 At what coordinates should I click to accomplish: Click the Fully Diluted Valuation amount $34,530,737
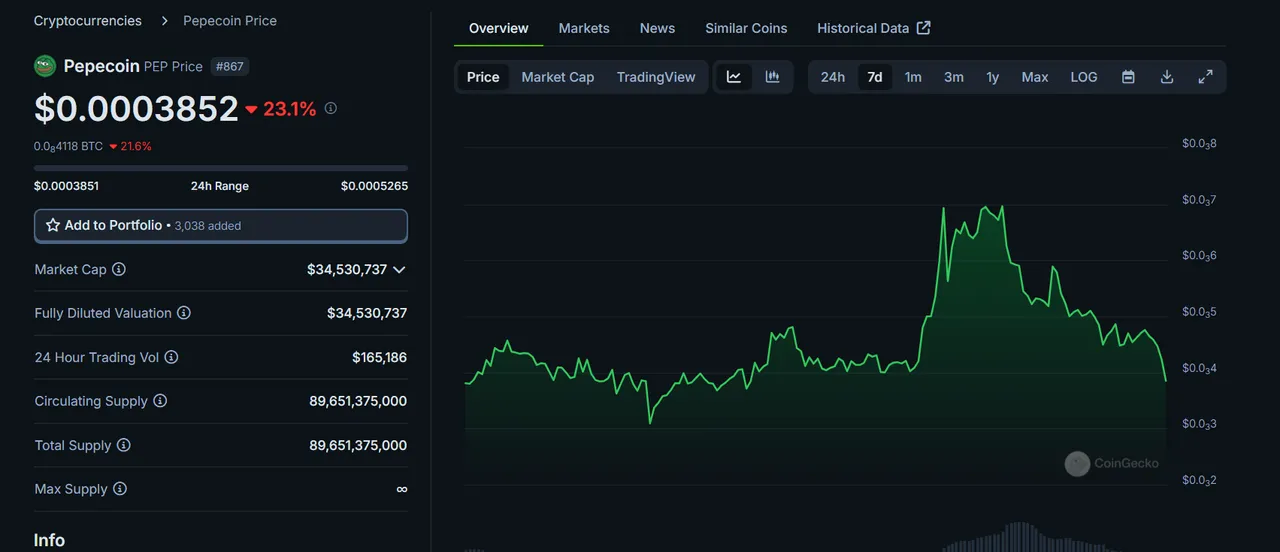367,313
